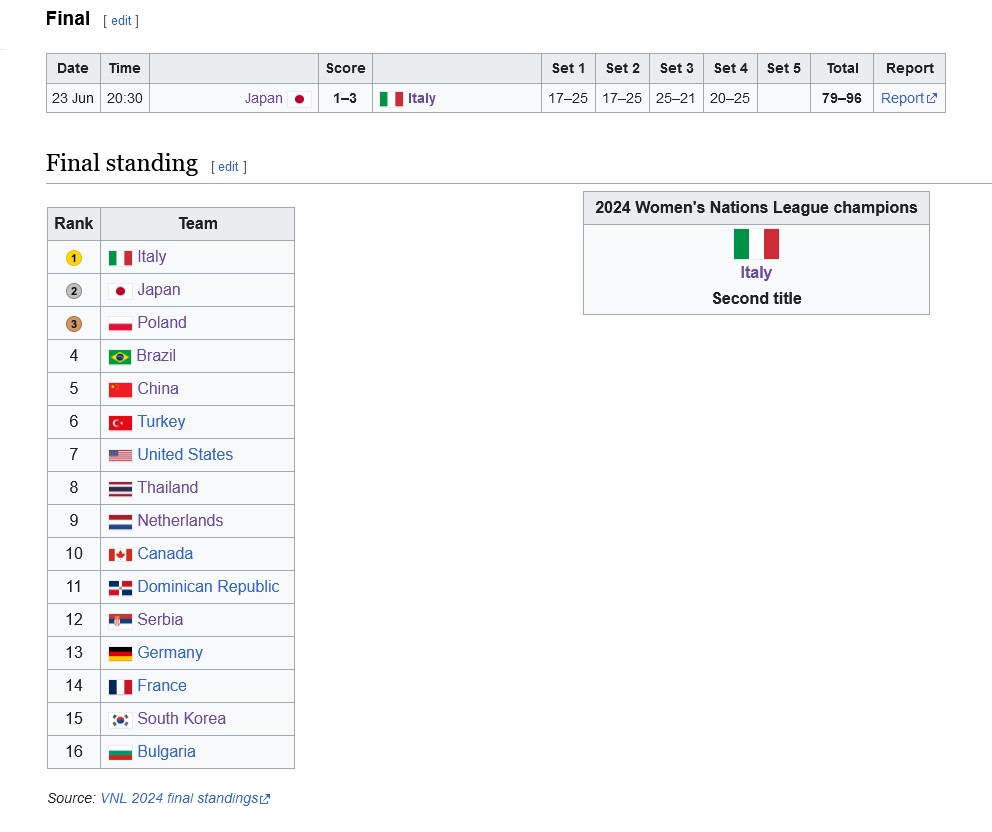The width and height of the screenshot is (992, 832).
Task: Click the Canada flag icon
Action: click(x=120, y=555)
